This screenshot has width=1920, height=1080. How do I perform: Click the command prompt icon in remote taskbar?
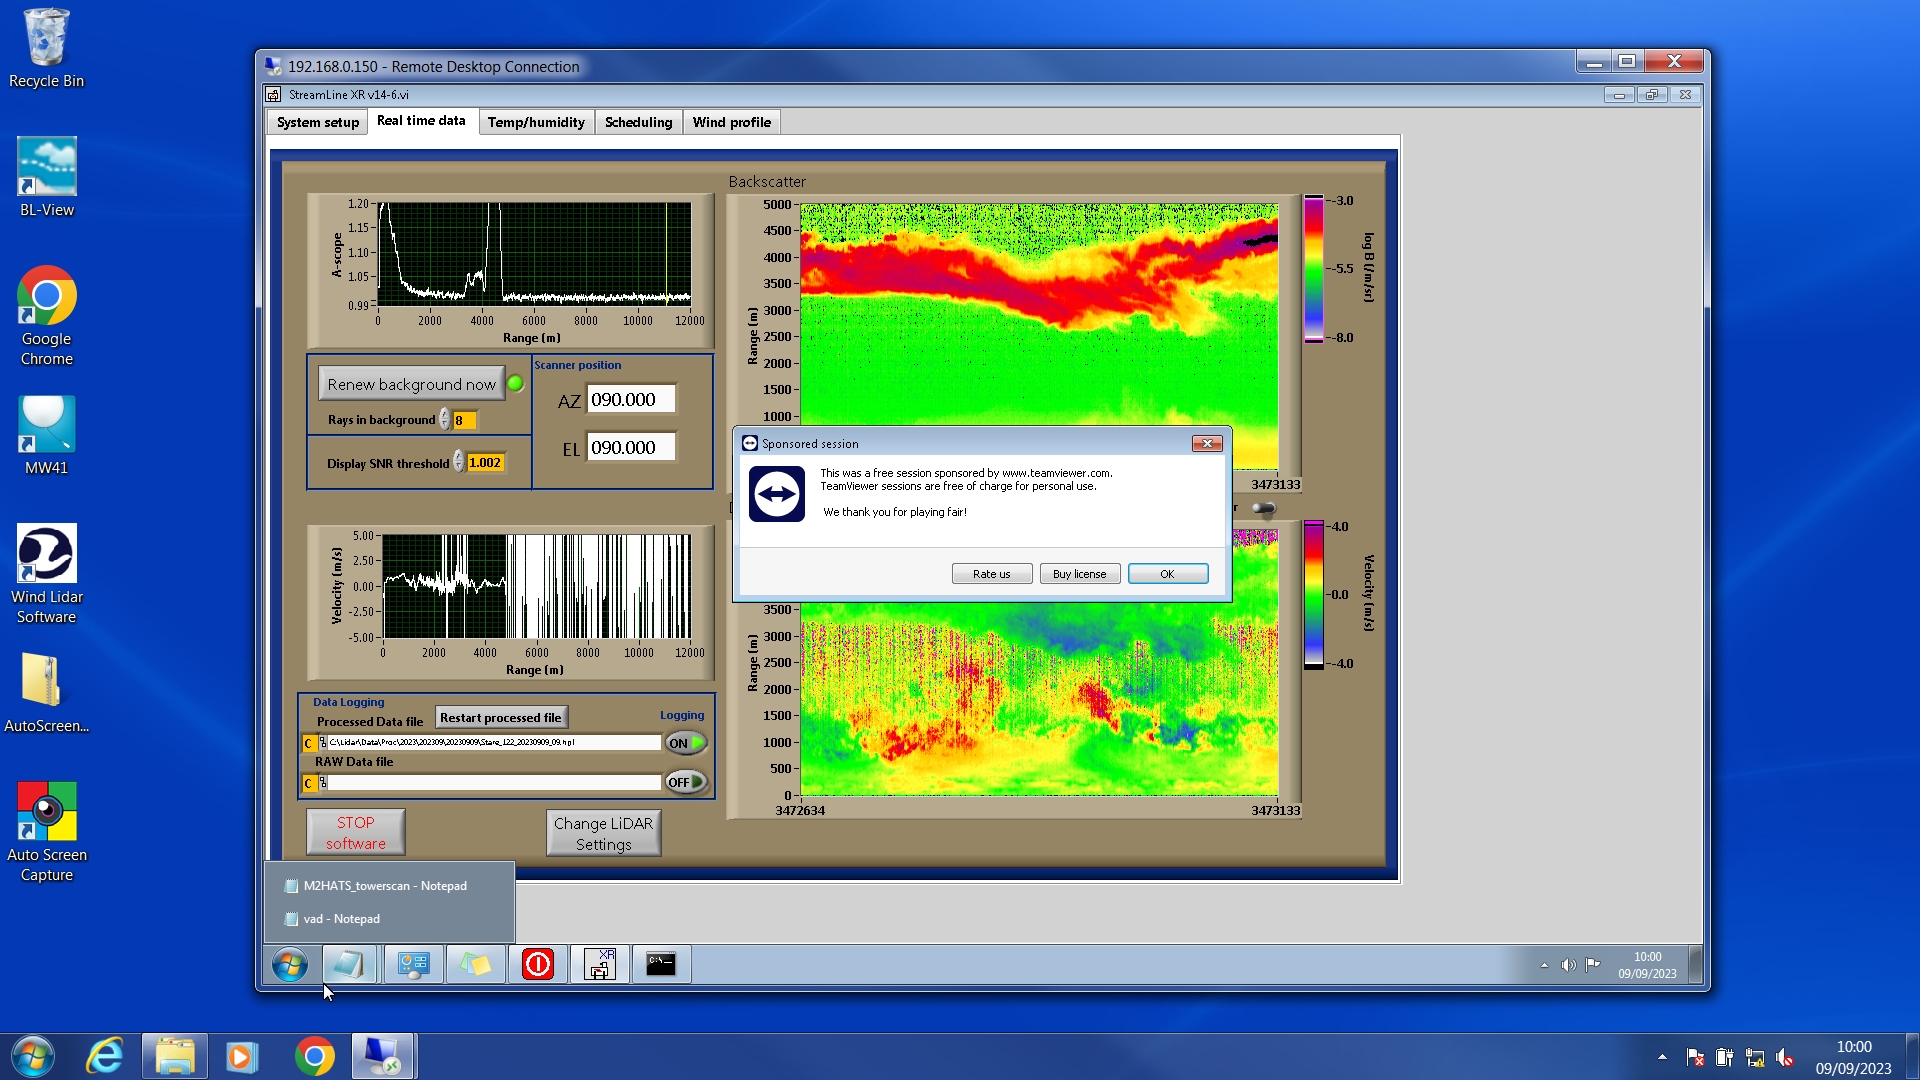(x=661, y=965)
